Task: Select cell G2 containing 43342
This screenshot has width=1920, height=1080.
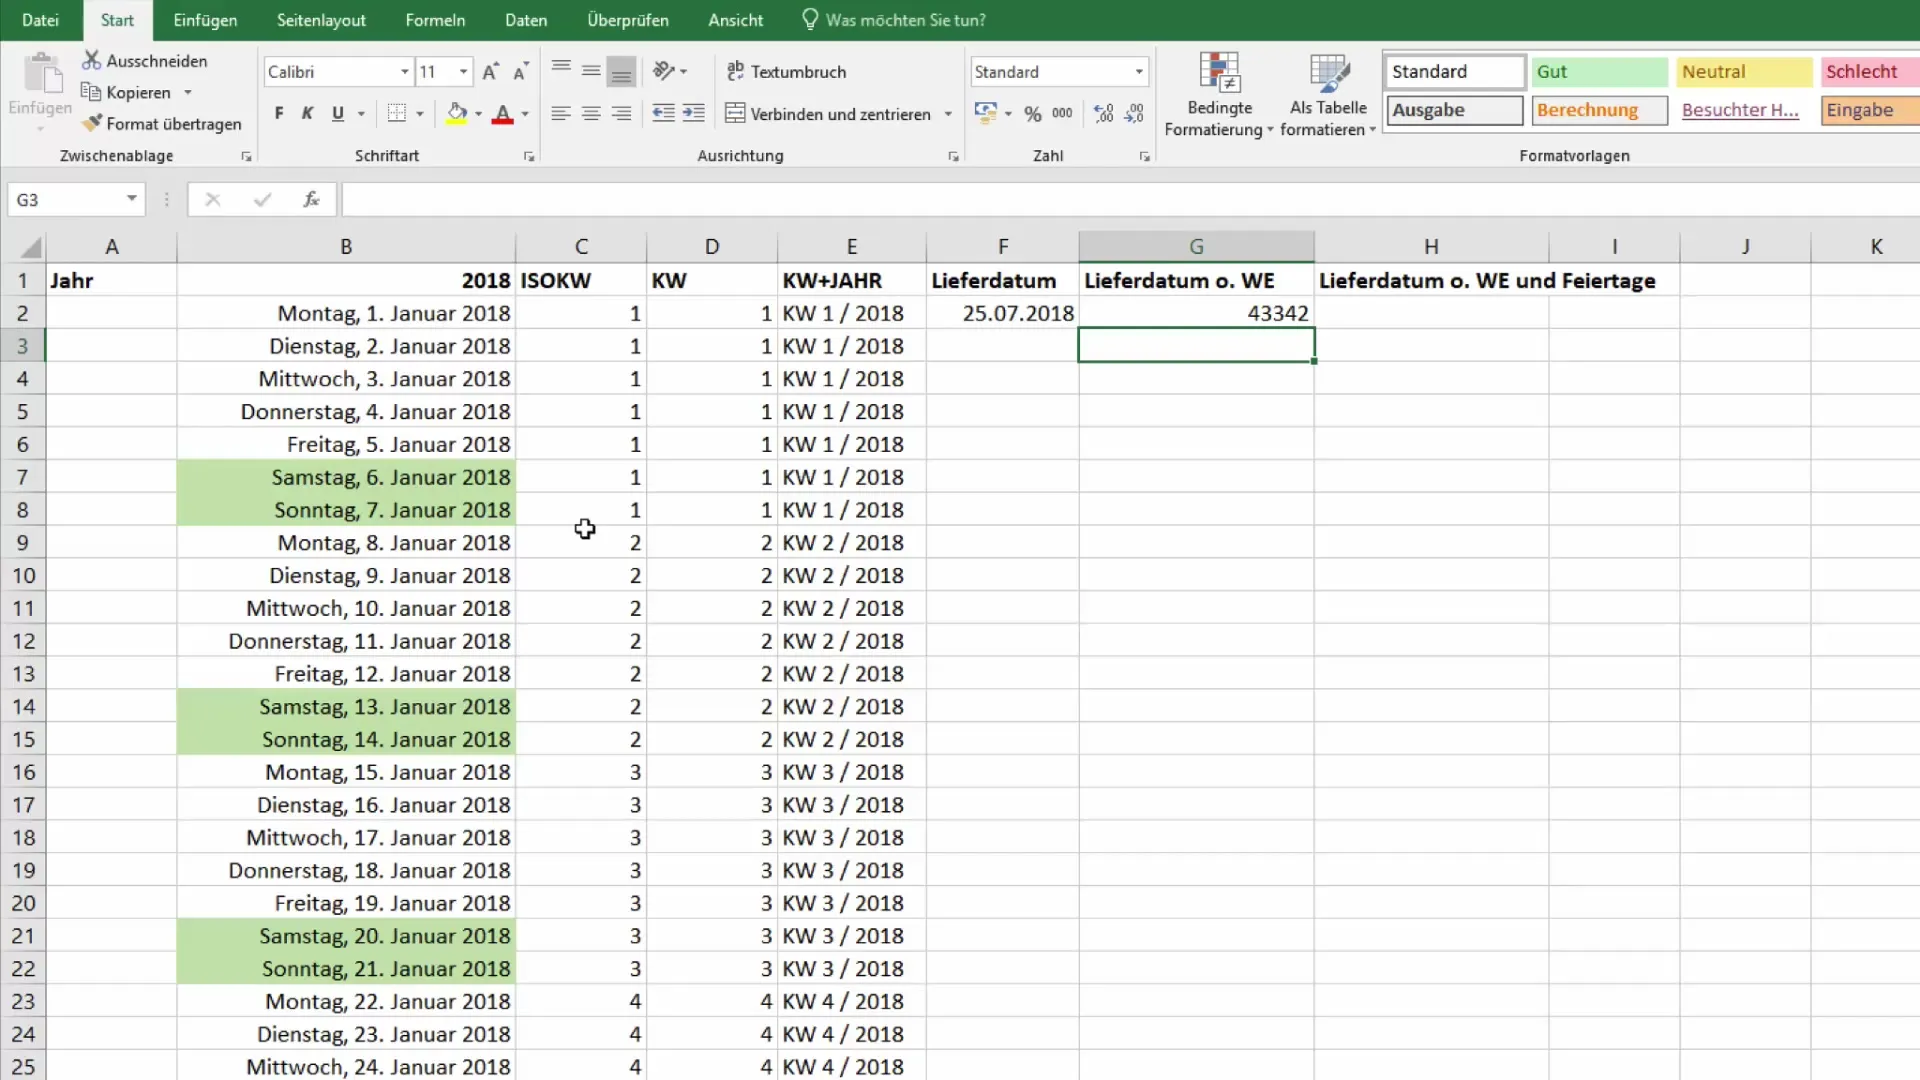Action: [1196, 313]
